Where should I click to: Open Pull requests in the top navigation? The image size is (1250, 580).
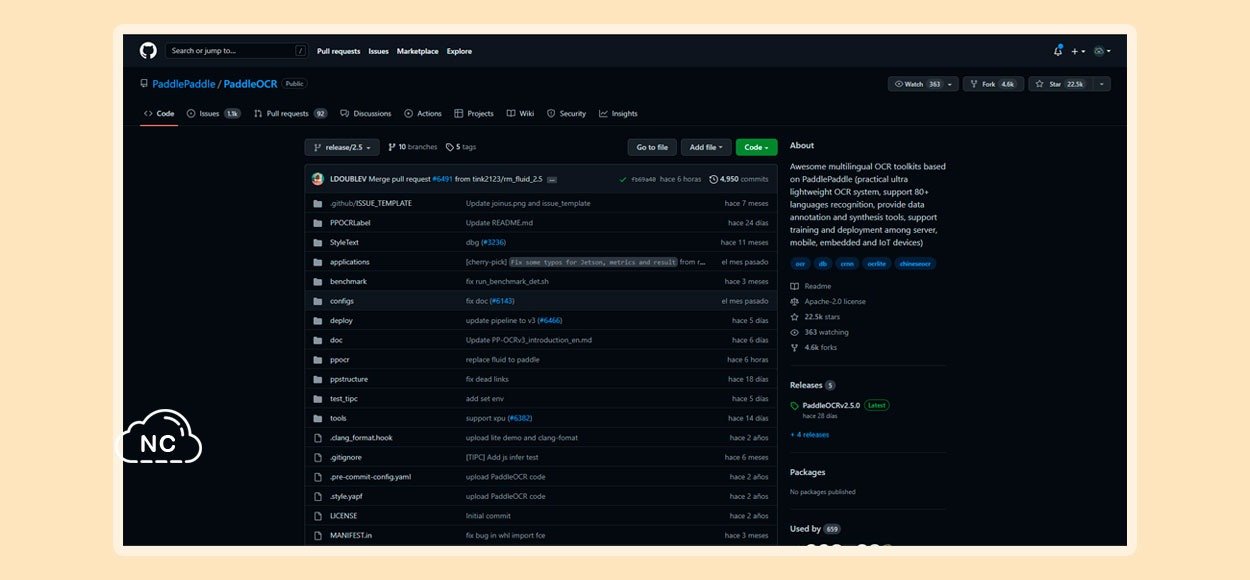338,51
